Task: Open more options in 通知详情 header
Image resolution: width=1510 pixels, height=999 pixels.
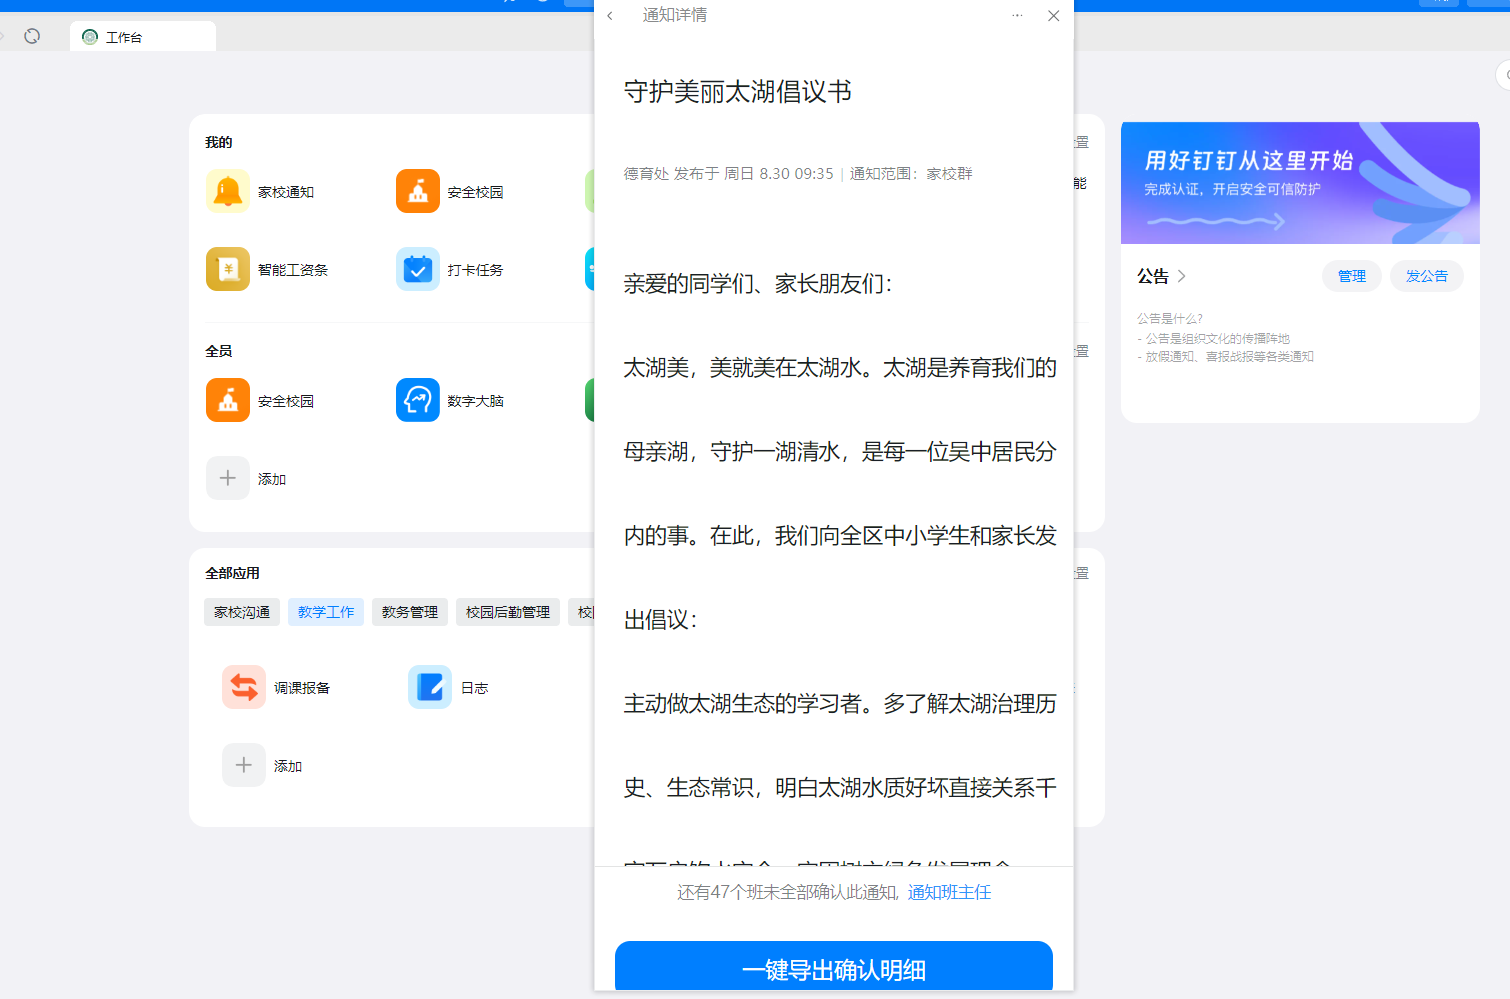Action: pyautogui.click(x=1017, y=16)
